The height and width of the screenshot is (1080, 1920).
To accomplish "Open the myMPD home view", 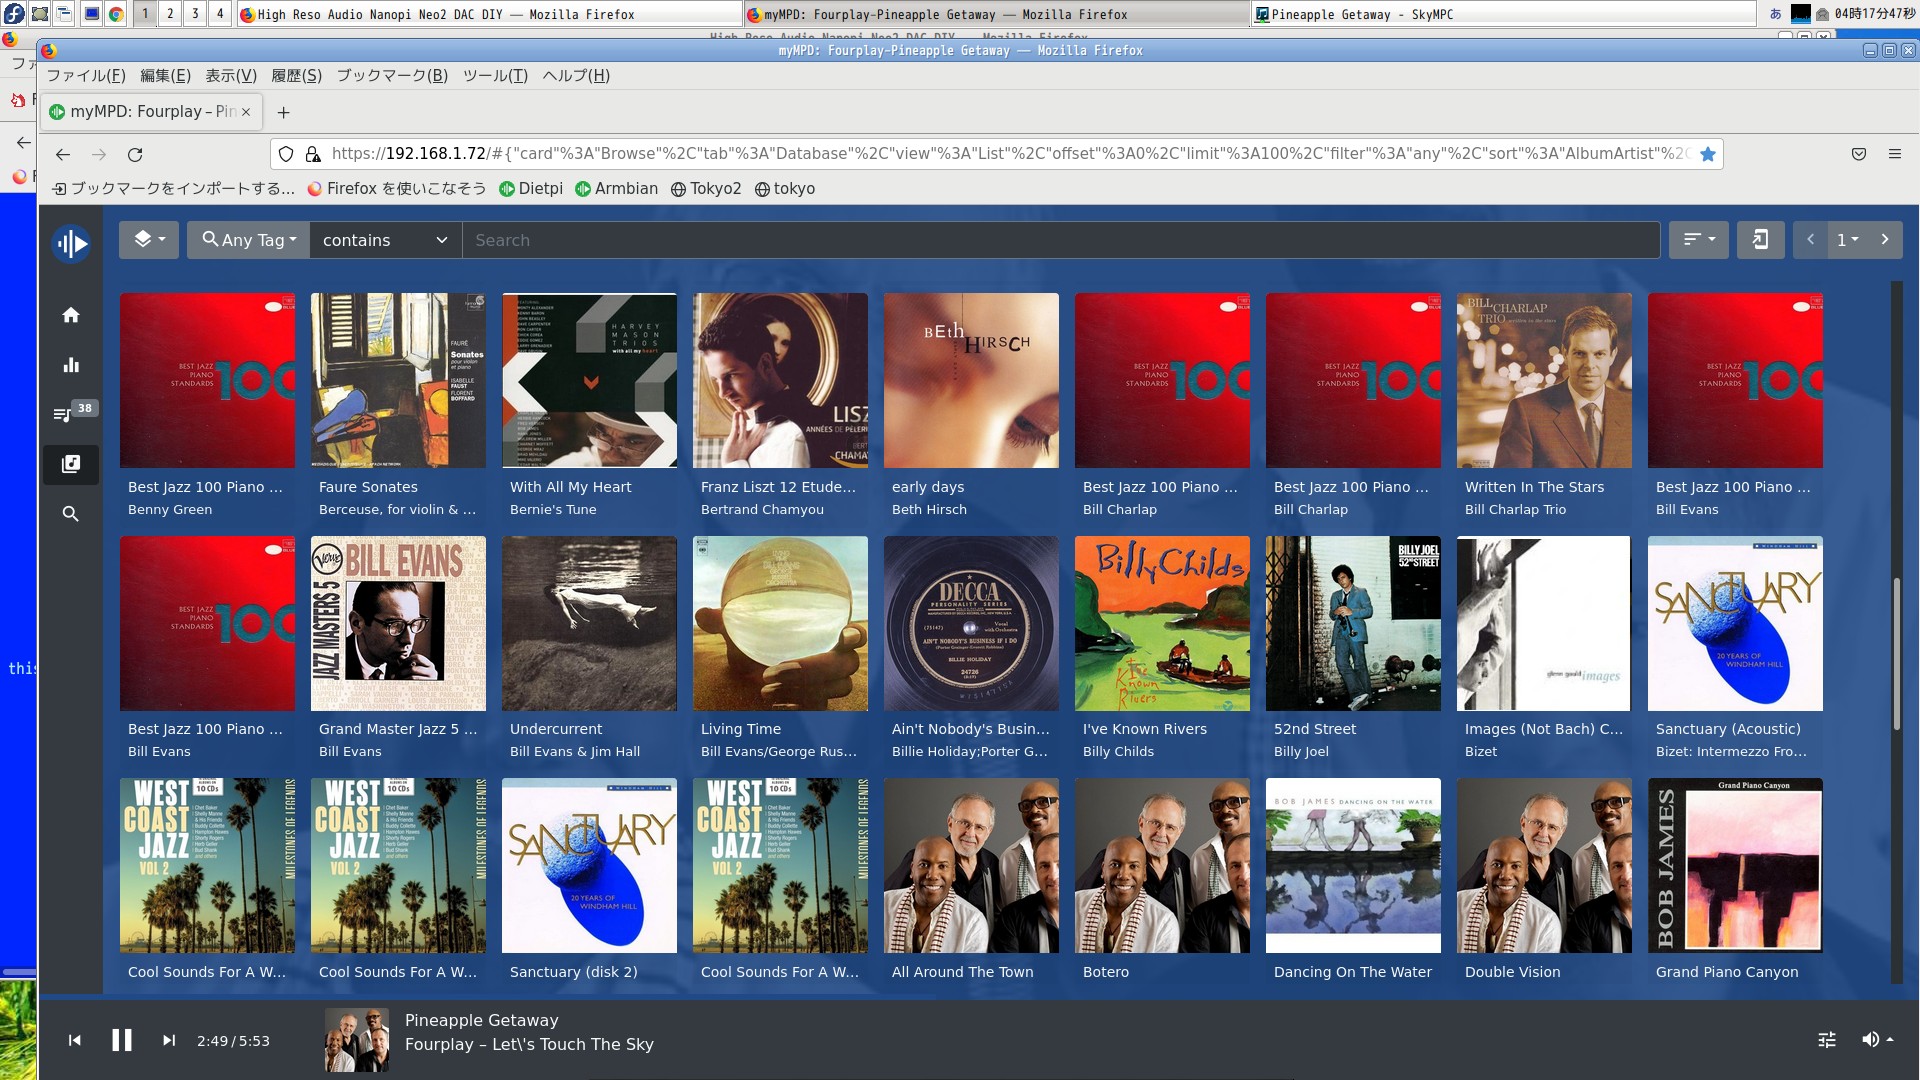I will (x=70, y=315).
